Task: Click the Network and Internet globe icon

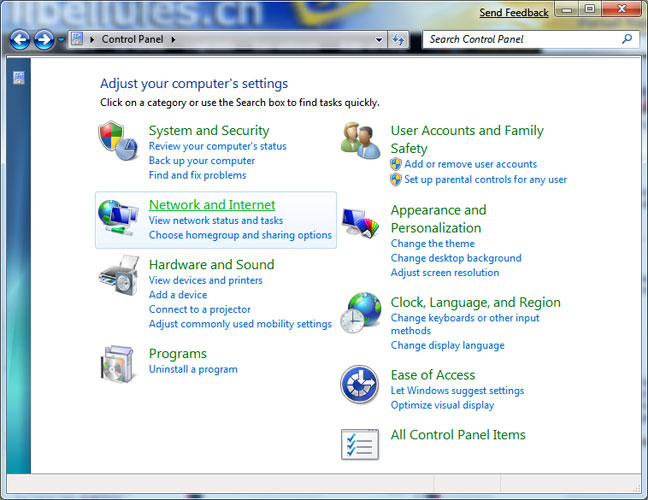Action: coord(118,218)
